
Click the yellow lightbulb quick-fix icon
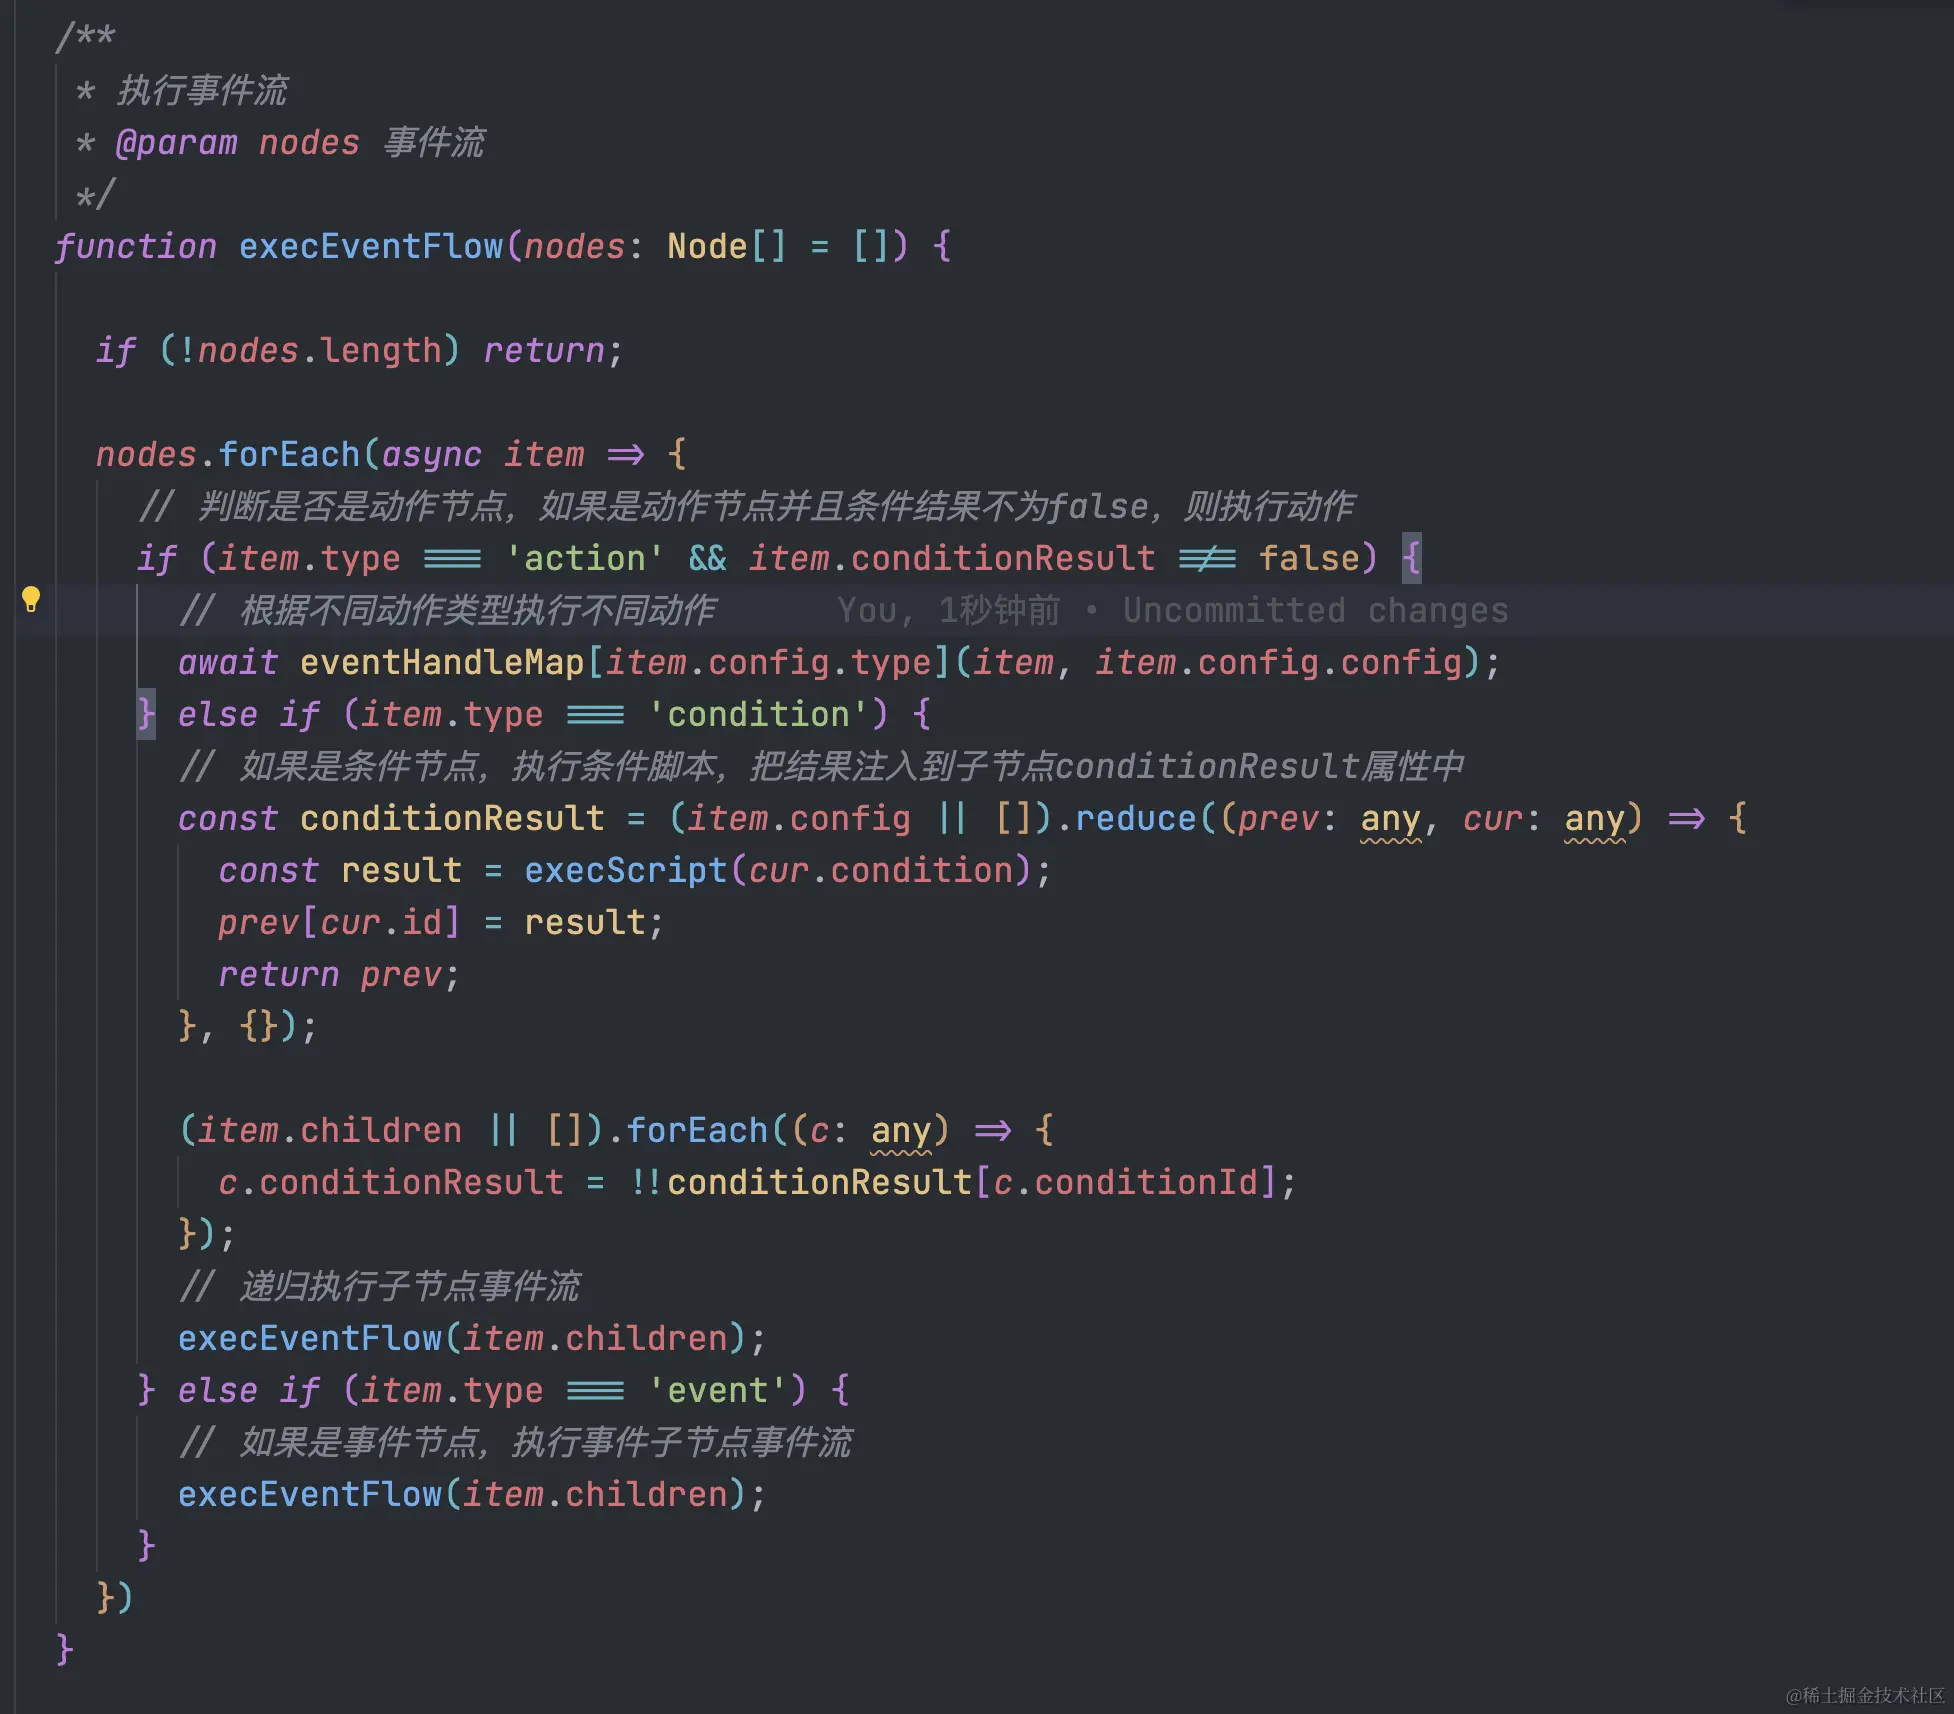[31, 599]
